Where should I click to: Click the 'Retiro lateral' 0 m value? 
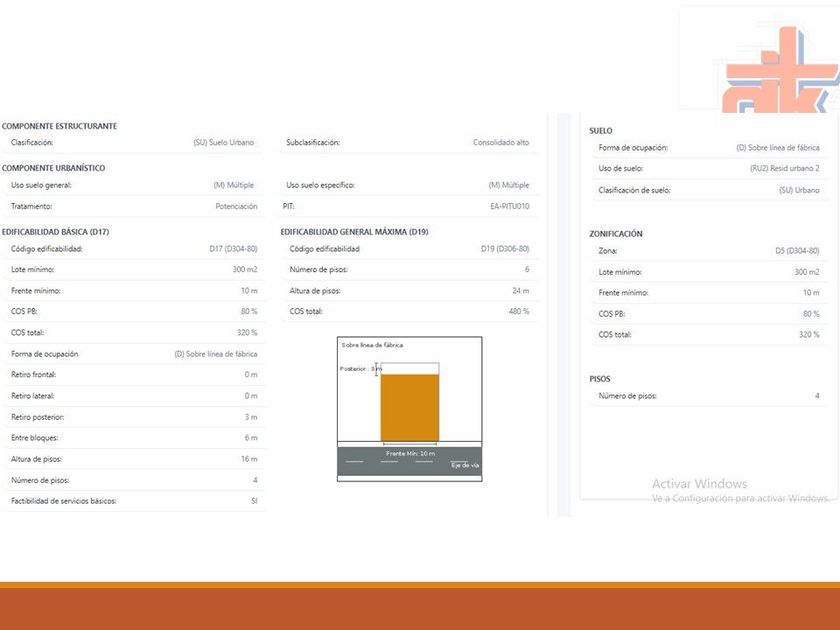251,396
